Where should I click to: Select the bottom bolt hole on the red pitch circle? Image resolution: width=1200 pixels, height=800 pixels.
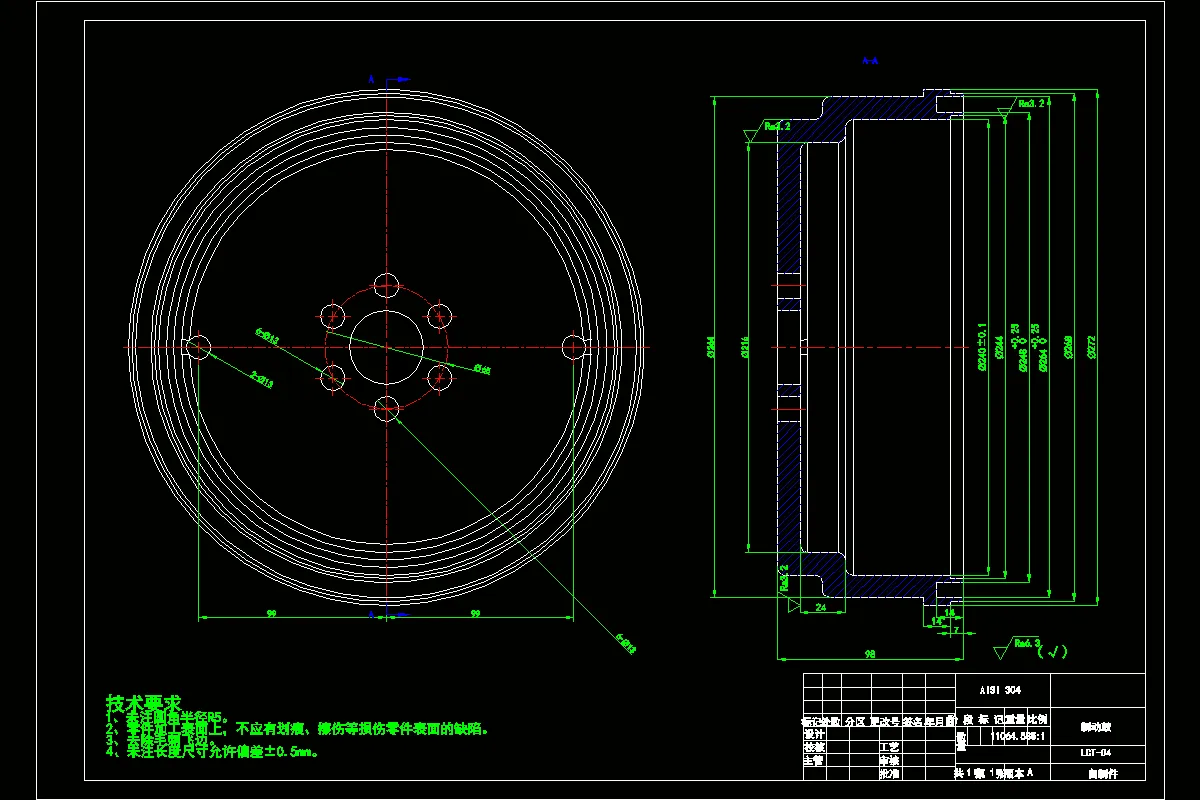coord(388,408)
